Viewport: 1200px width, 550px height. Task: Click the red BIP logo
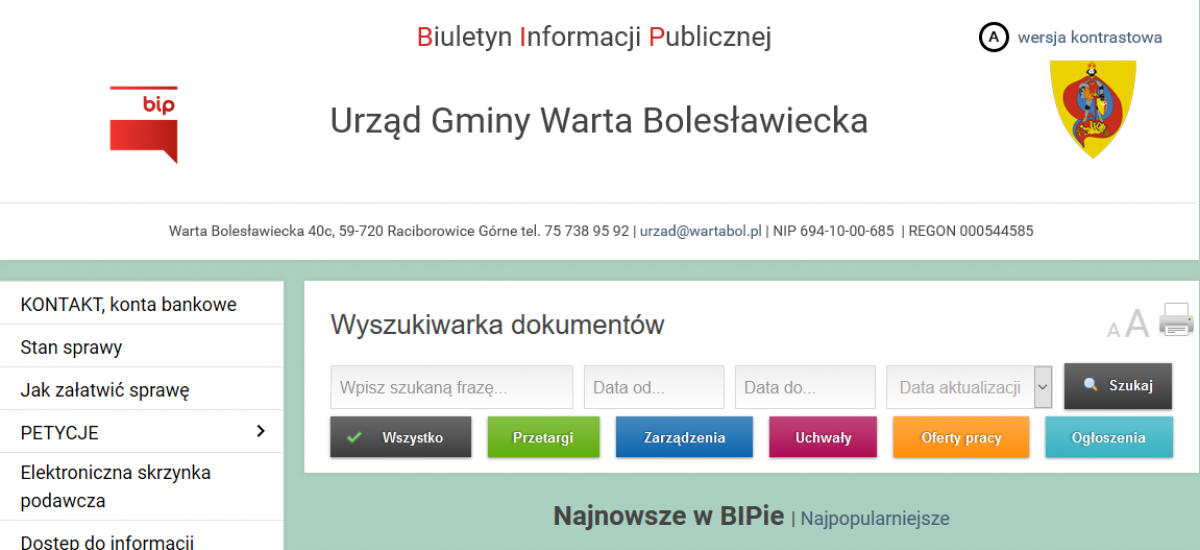[x=144, y=124]
